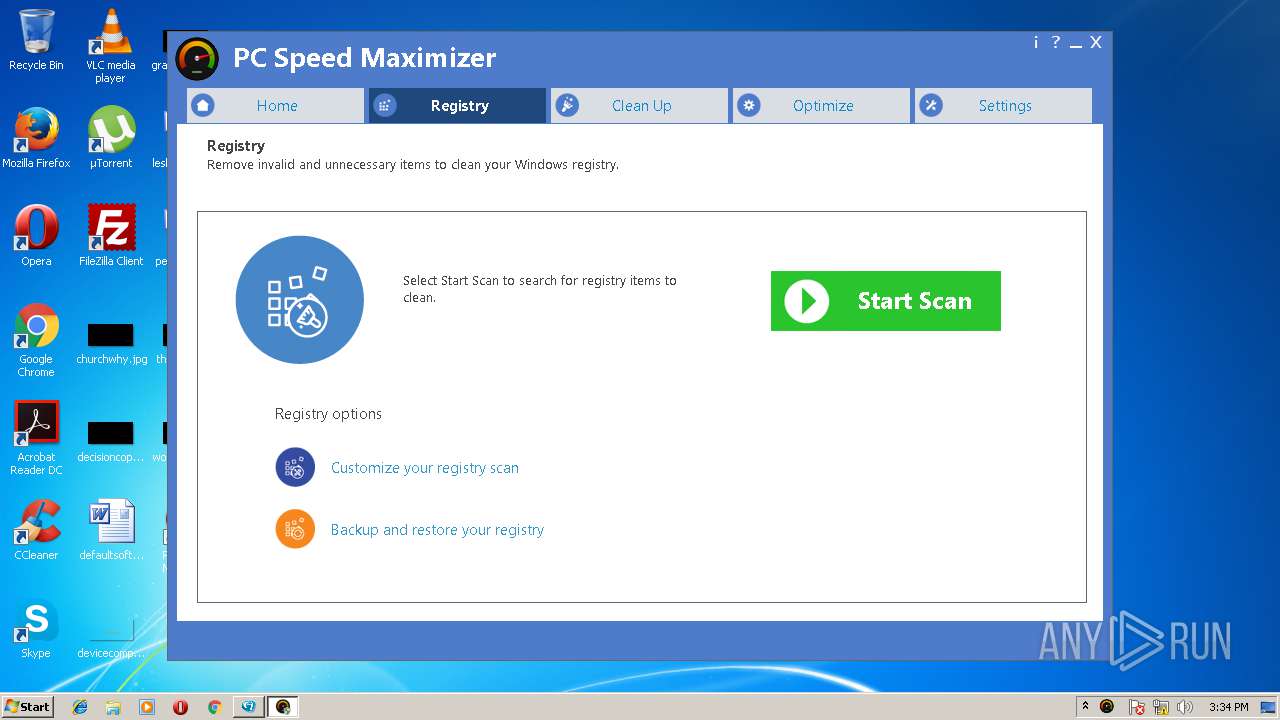Screen dimensions: 1280x720
Task: Launch Google Chrome desktop shortcut
Action: [x=36, y=340]
